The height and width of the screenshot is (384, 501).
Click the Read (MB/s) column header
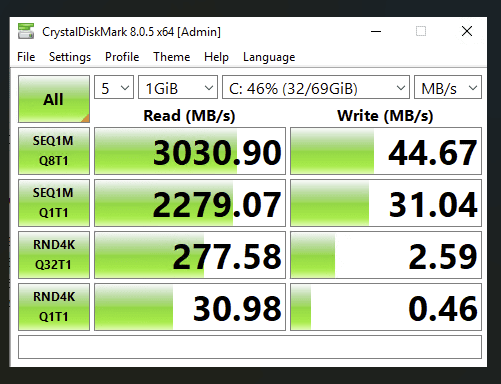click(189, 116)
